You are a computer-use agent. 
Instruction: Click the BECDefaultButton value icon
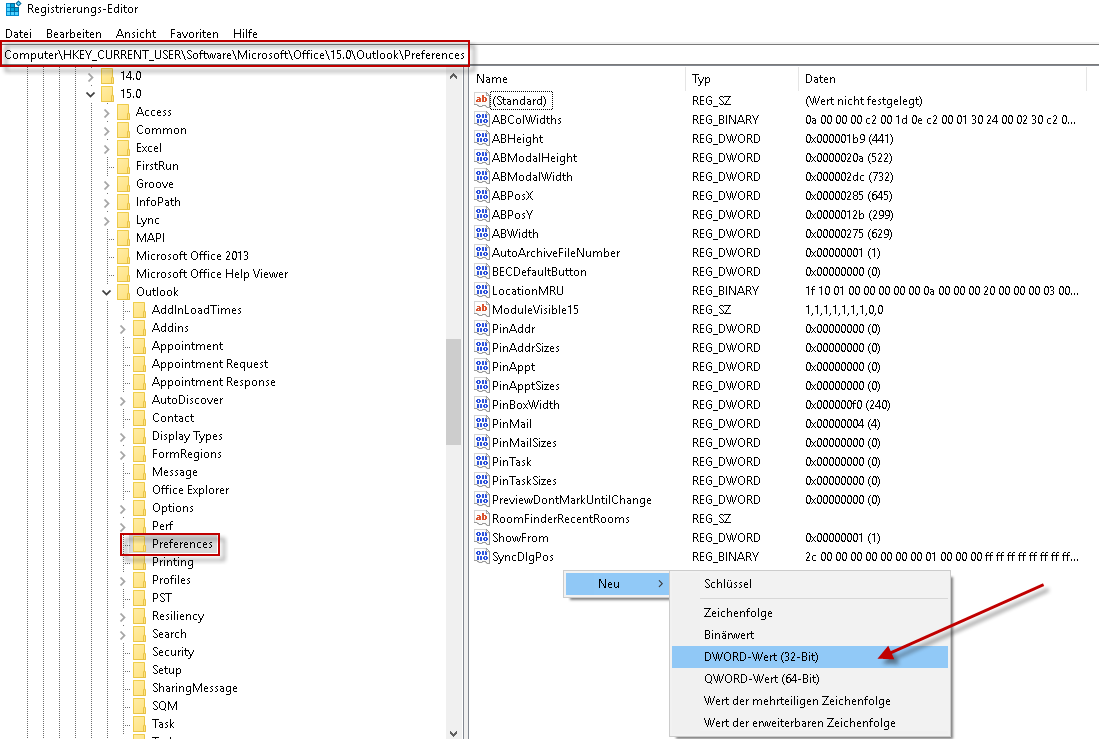(x=482, y=271)
